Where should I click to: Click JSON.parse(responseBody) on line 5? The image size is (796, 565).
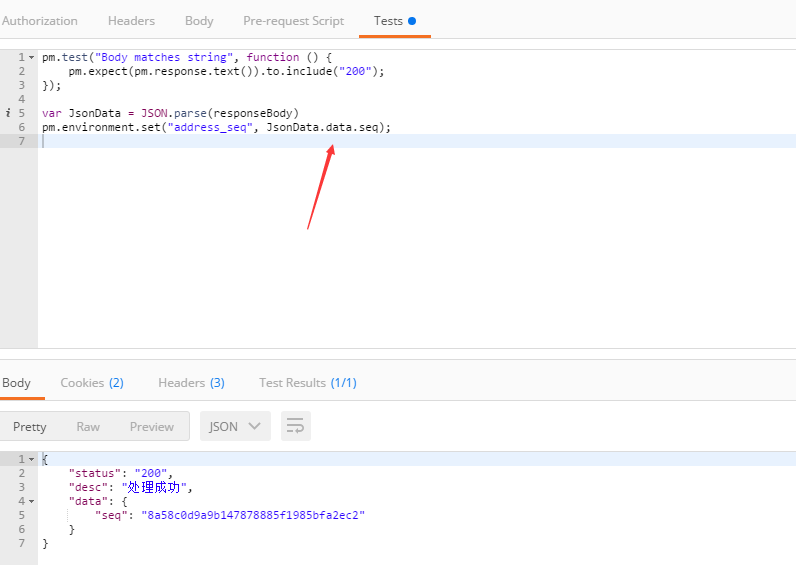pos(219,113)
